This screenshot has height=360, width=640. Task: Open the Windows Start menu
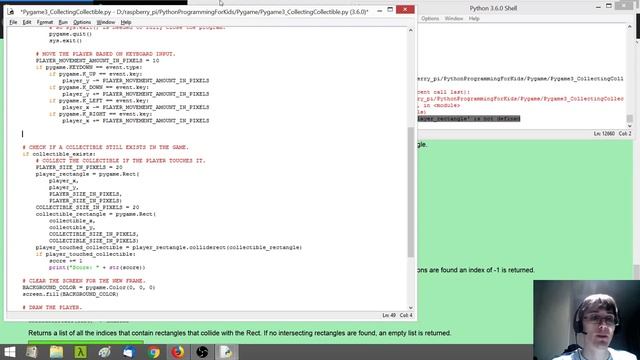(9, 352)
